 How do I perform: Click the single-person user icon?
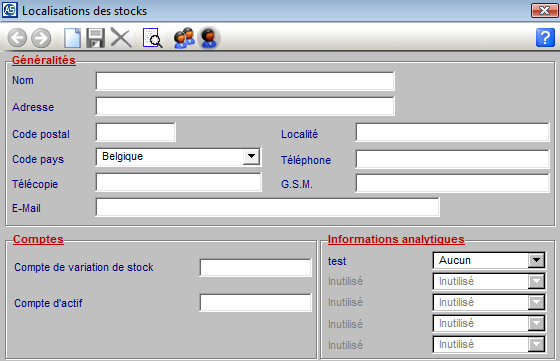tap(209, 38)
